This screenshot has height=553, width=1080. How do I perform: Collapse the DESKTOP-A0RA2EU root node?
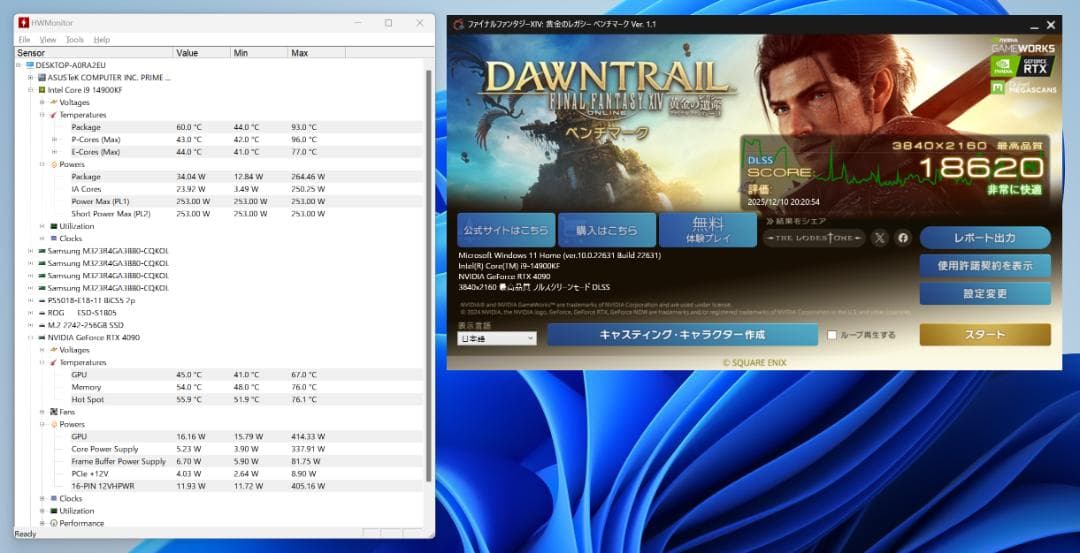(x=19, y=65)
